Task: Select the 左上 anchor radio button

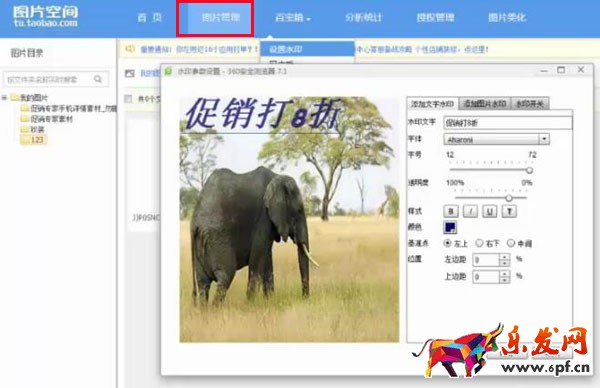Action: [447, 243]
